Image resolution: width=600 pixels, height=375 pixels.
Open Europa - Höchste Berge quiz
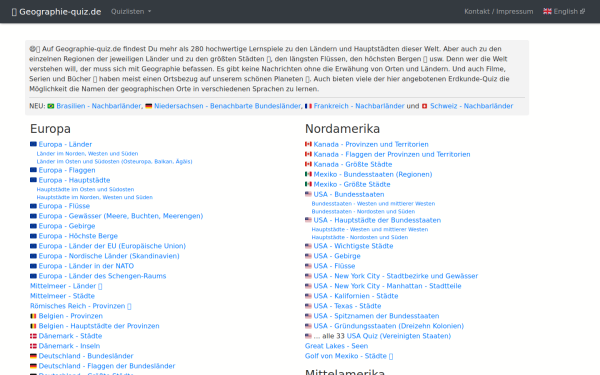[x=78, y=236]
